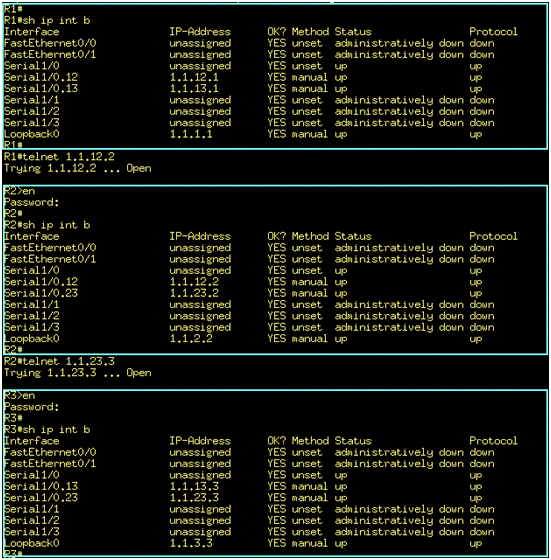Viewport: 551px width, 560px height.
Task: Click Serial1/0.23 interface name in R2 table
Action: [x=41, y=293]
